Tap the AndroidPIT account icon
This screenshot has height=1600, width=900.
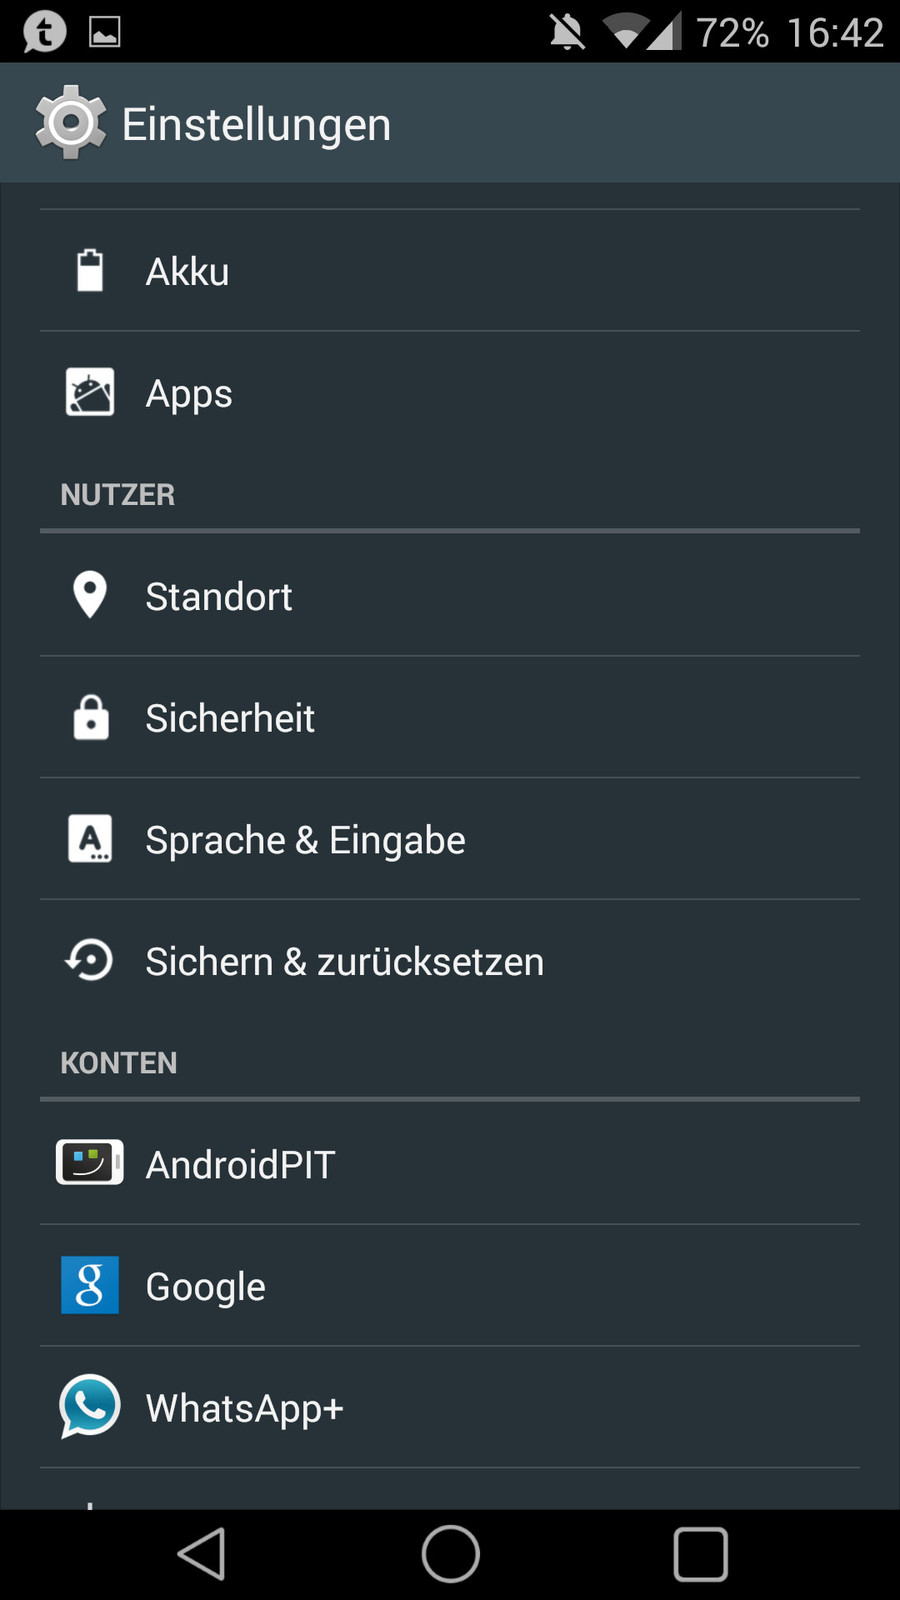(x=90, y=1163)
